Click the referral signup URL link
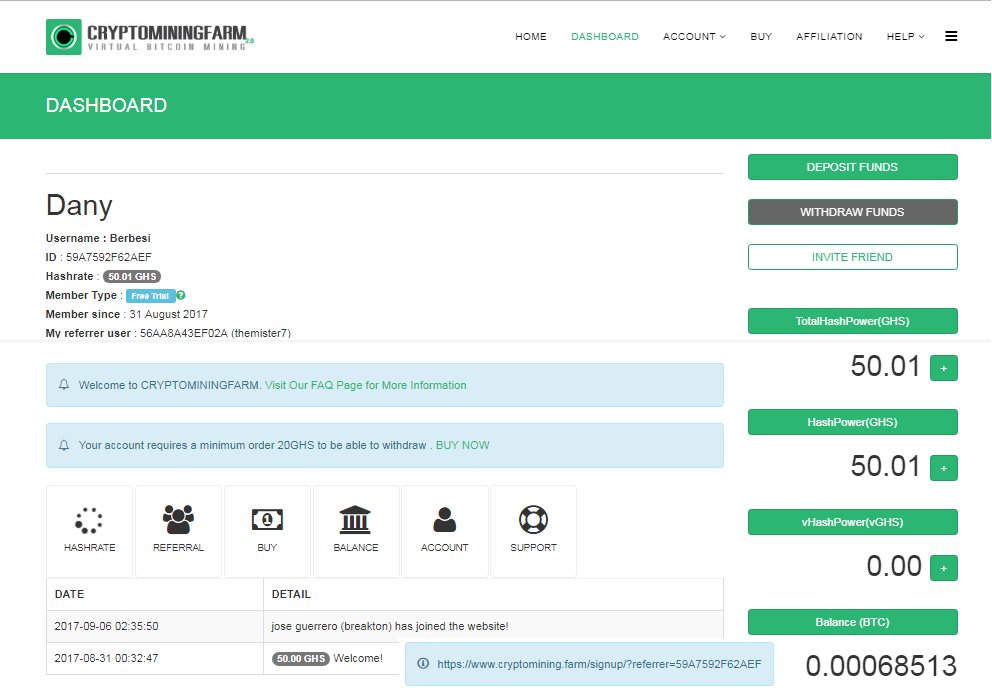This screenshot has height=691, width=992. point(599,664)
